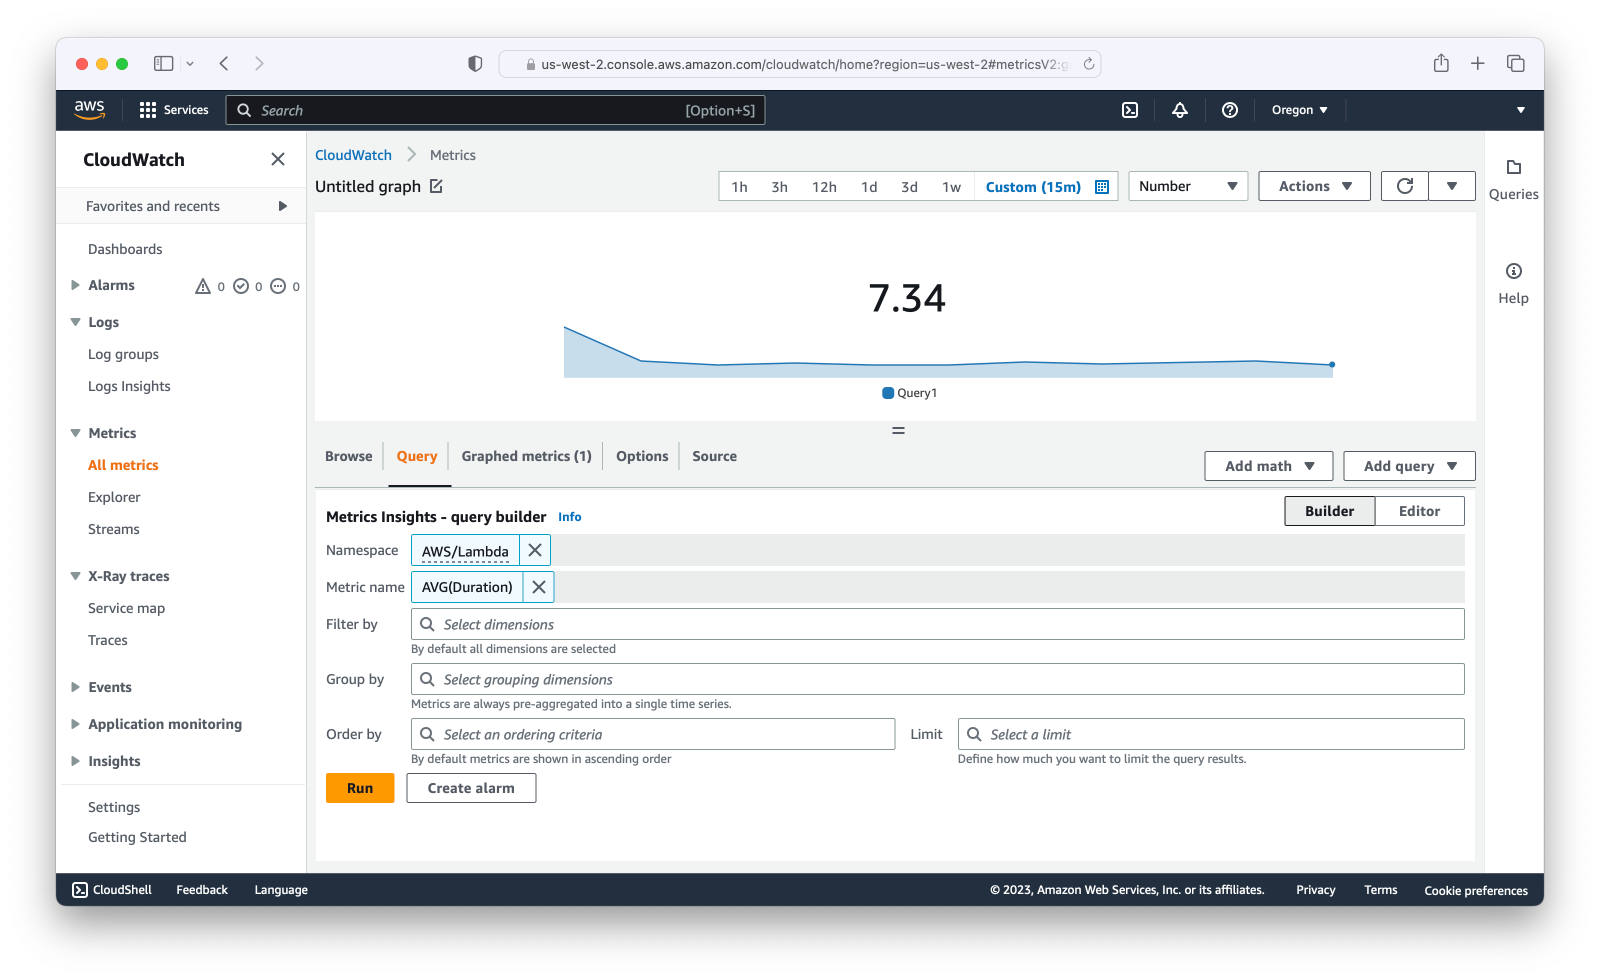Open the Services grid menu
This screenshot has width=1600, height=980.
pos(174,110)
